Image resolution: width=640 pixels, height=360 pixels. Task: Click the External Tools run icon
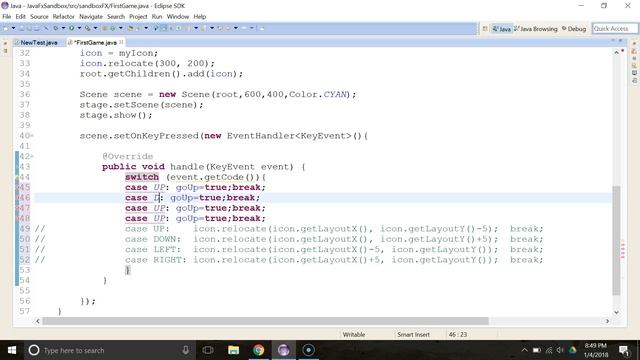(87, 28)
